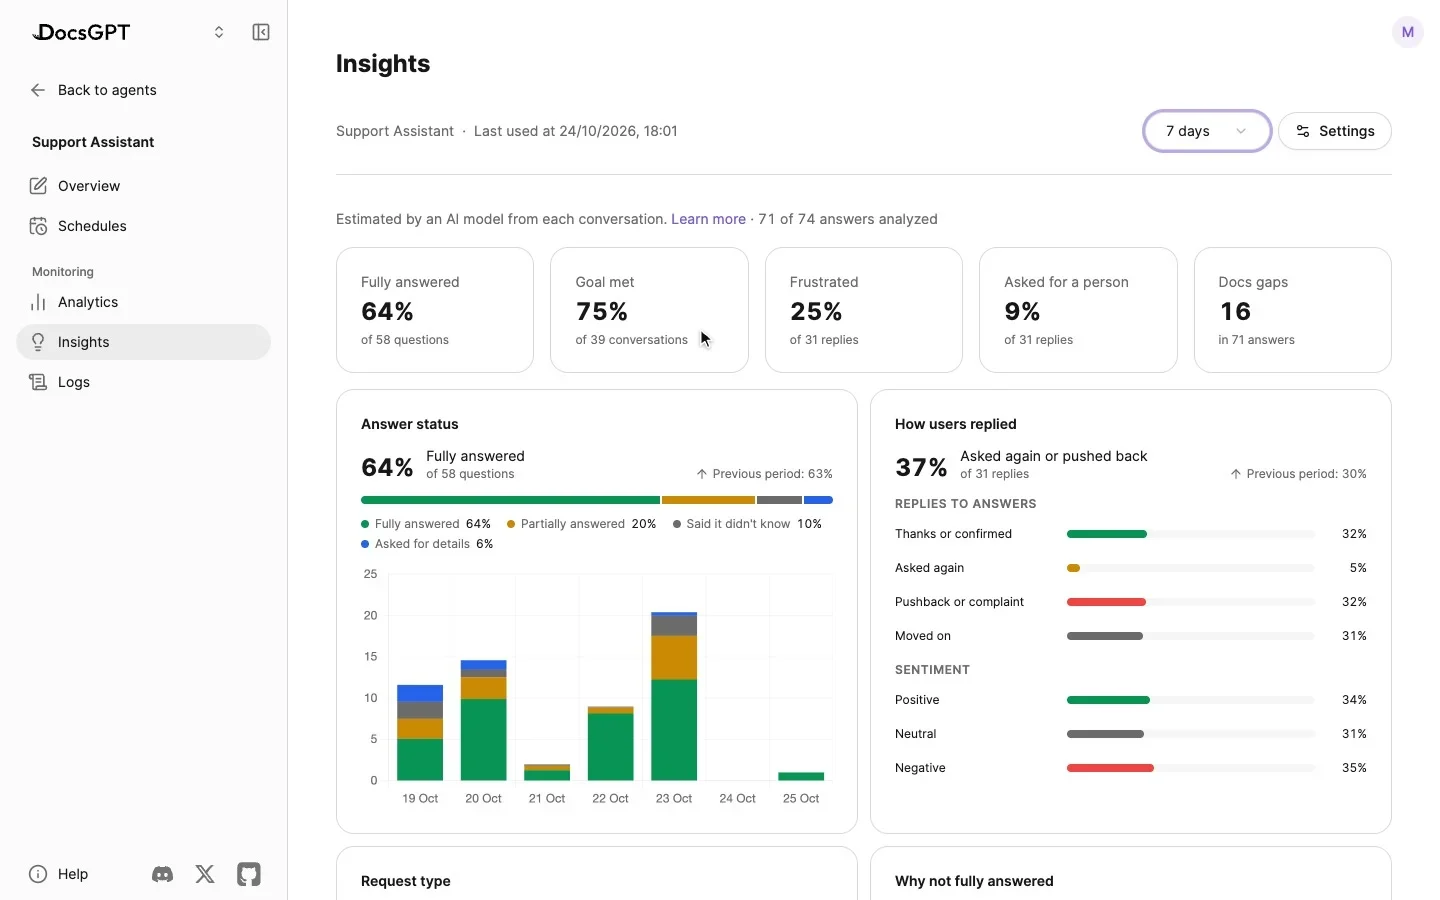Click the Negative sentiment bar

(x=1190, y=768)
